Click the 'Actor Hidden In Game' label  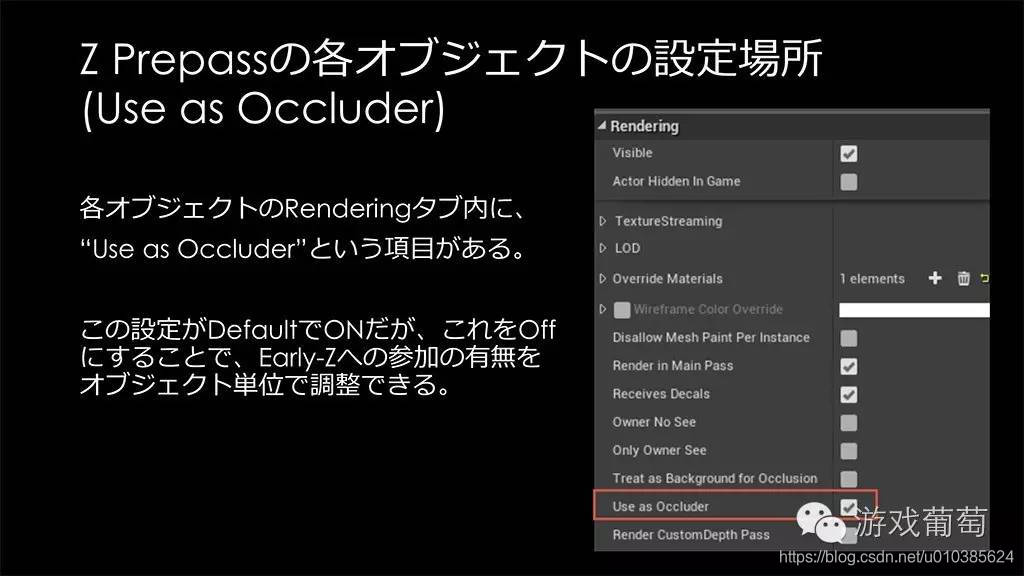(676, 182)
